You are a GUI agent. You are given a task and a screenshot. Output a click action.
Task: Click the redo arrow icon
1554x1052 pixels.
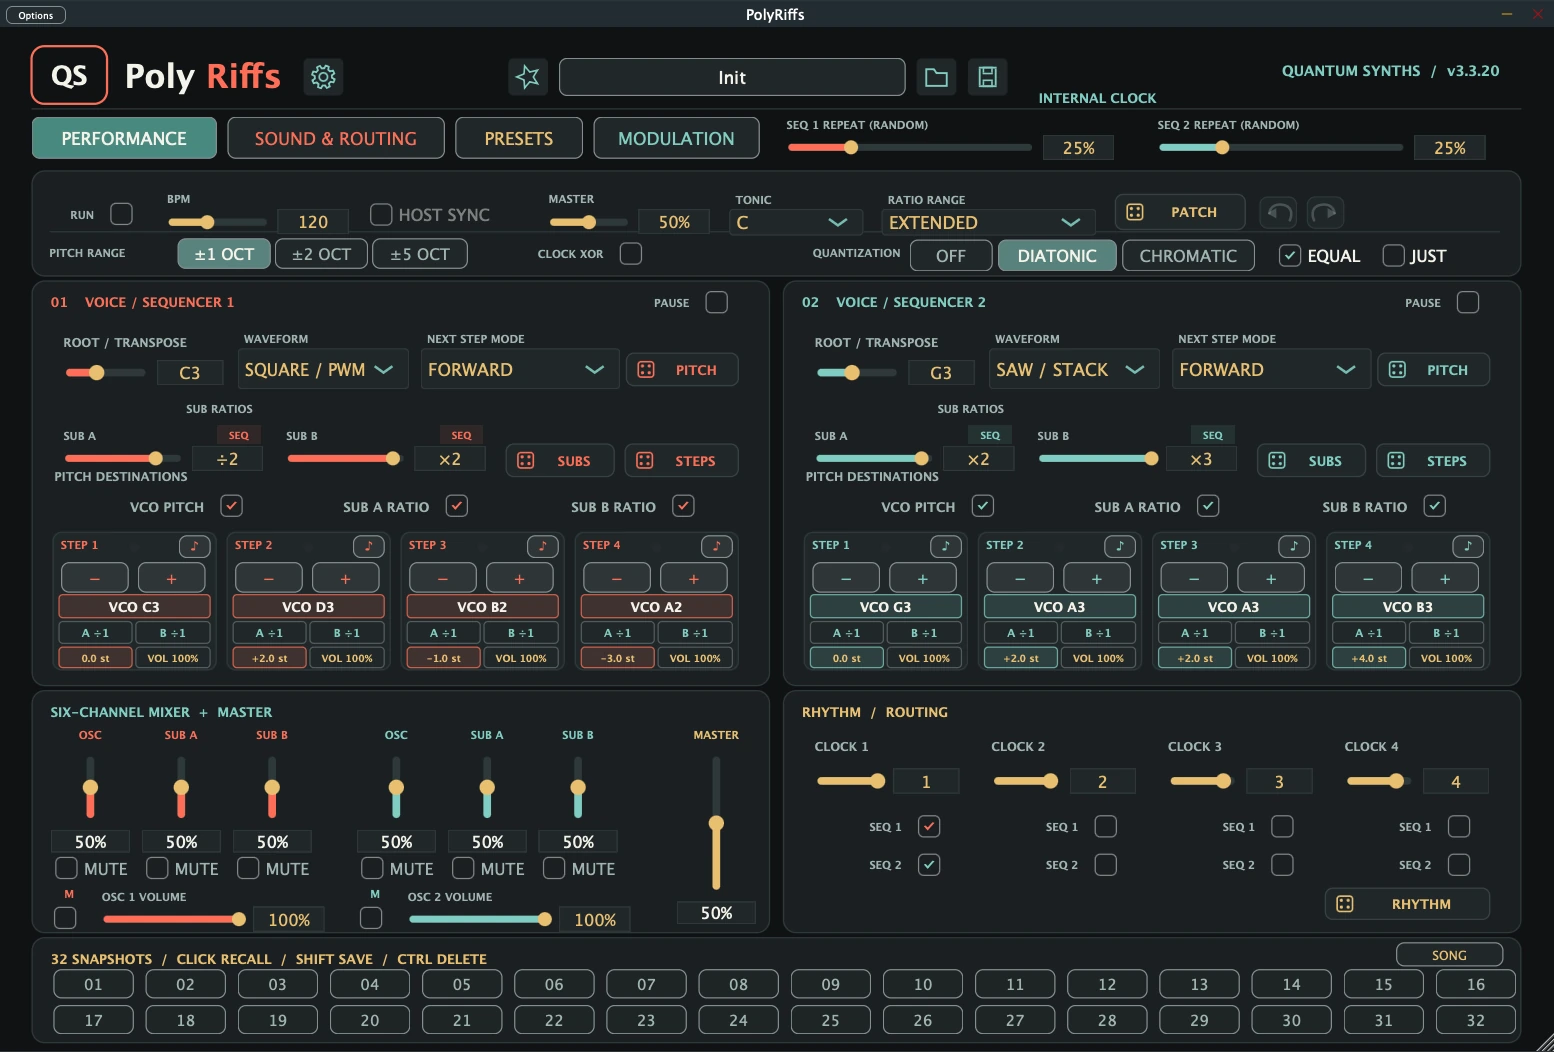click(x=1324, y=212)
